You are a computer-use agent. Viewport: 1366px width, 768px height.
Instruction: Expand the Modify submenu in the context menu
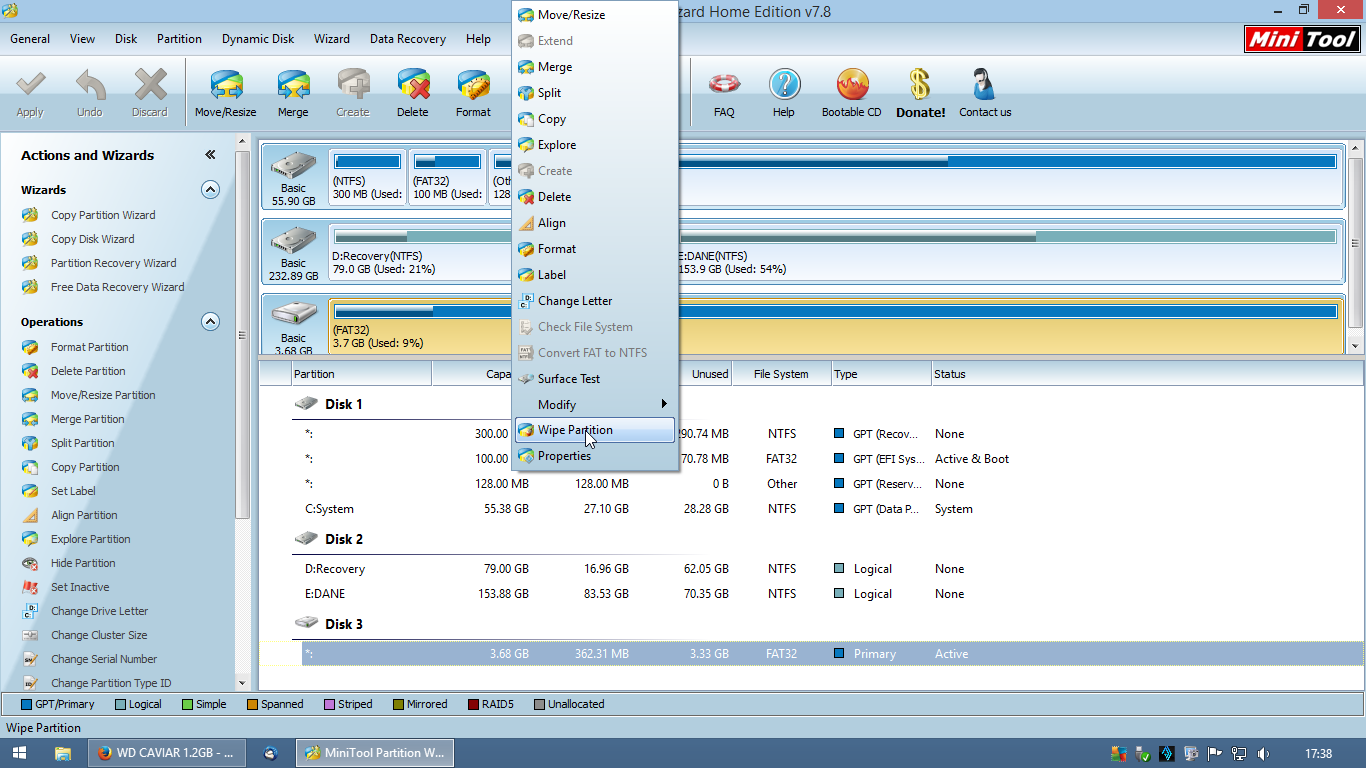tap(594, 404)
